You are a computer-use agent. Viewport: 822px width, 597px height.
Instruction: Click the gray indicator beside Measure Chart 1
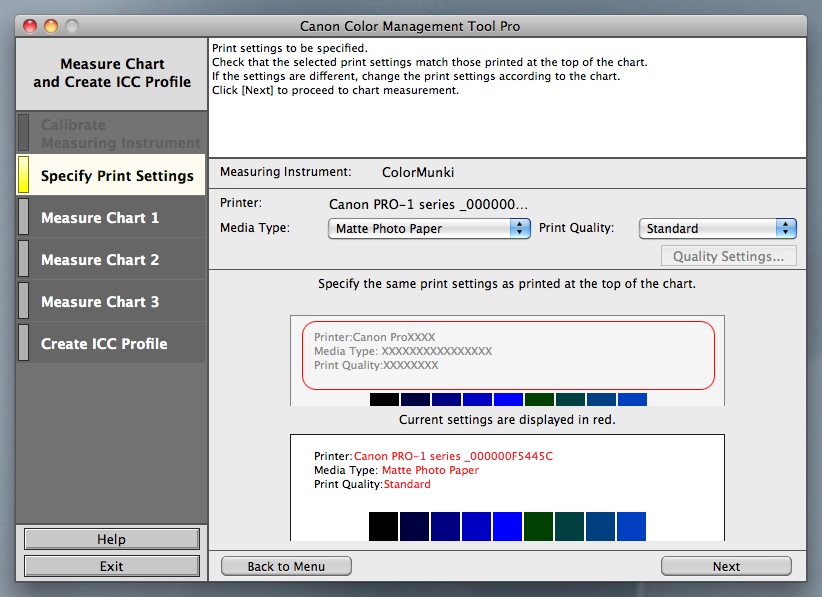point(24,217)
